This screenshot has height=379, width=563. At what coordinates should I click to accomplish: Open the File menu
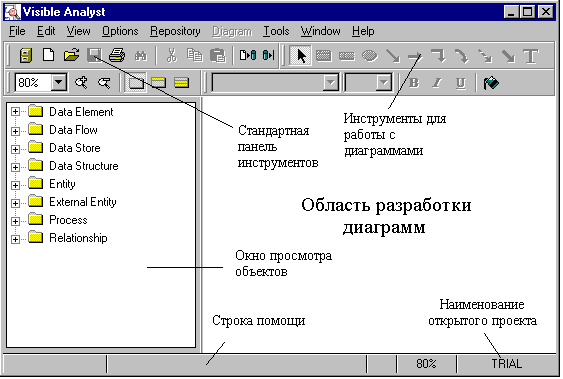coord(17,31)
